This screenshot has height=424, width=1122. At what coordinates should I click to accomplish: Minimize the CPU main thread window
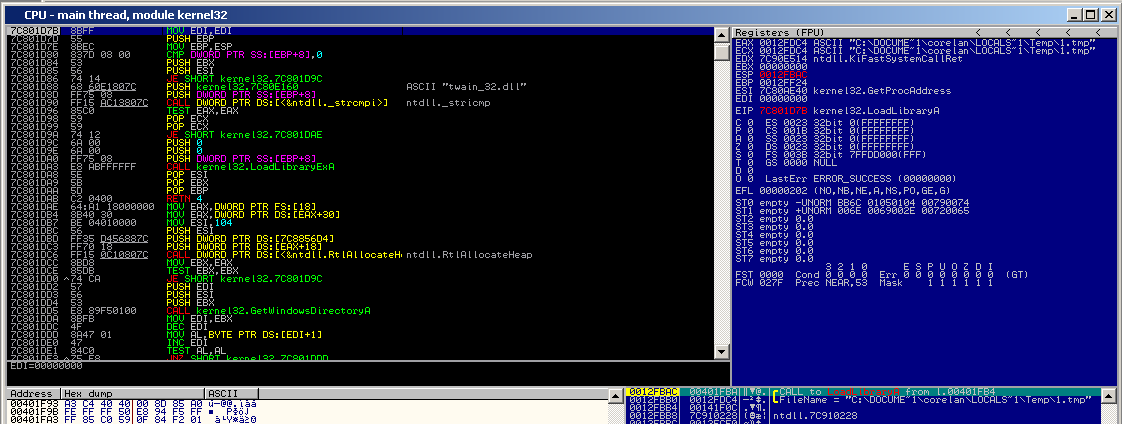pyautogui.click(x=1076, y=16)
